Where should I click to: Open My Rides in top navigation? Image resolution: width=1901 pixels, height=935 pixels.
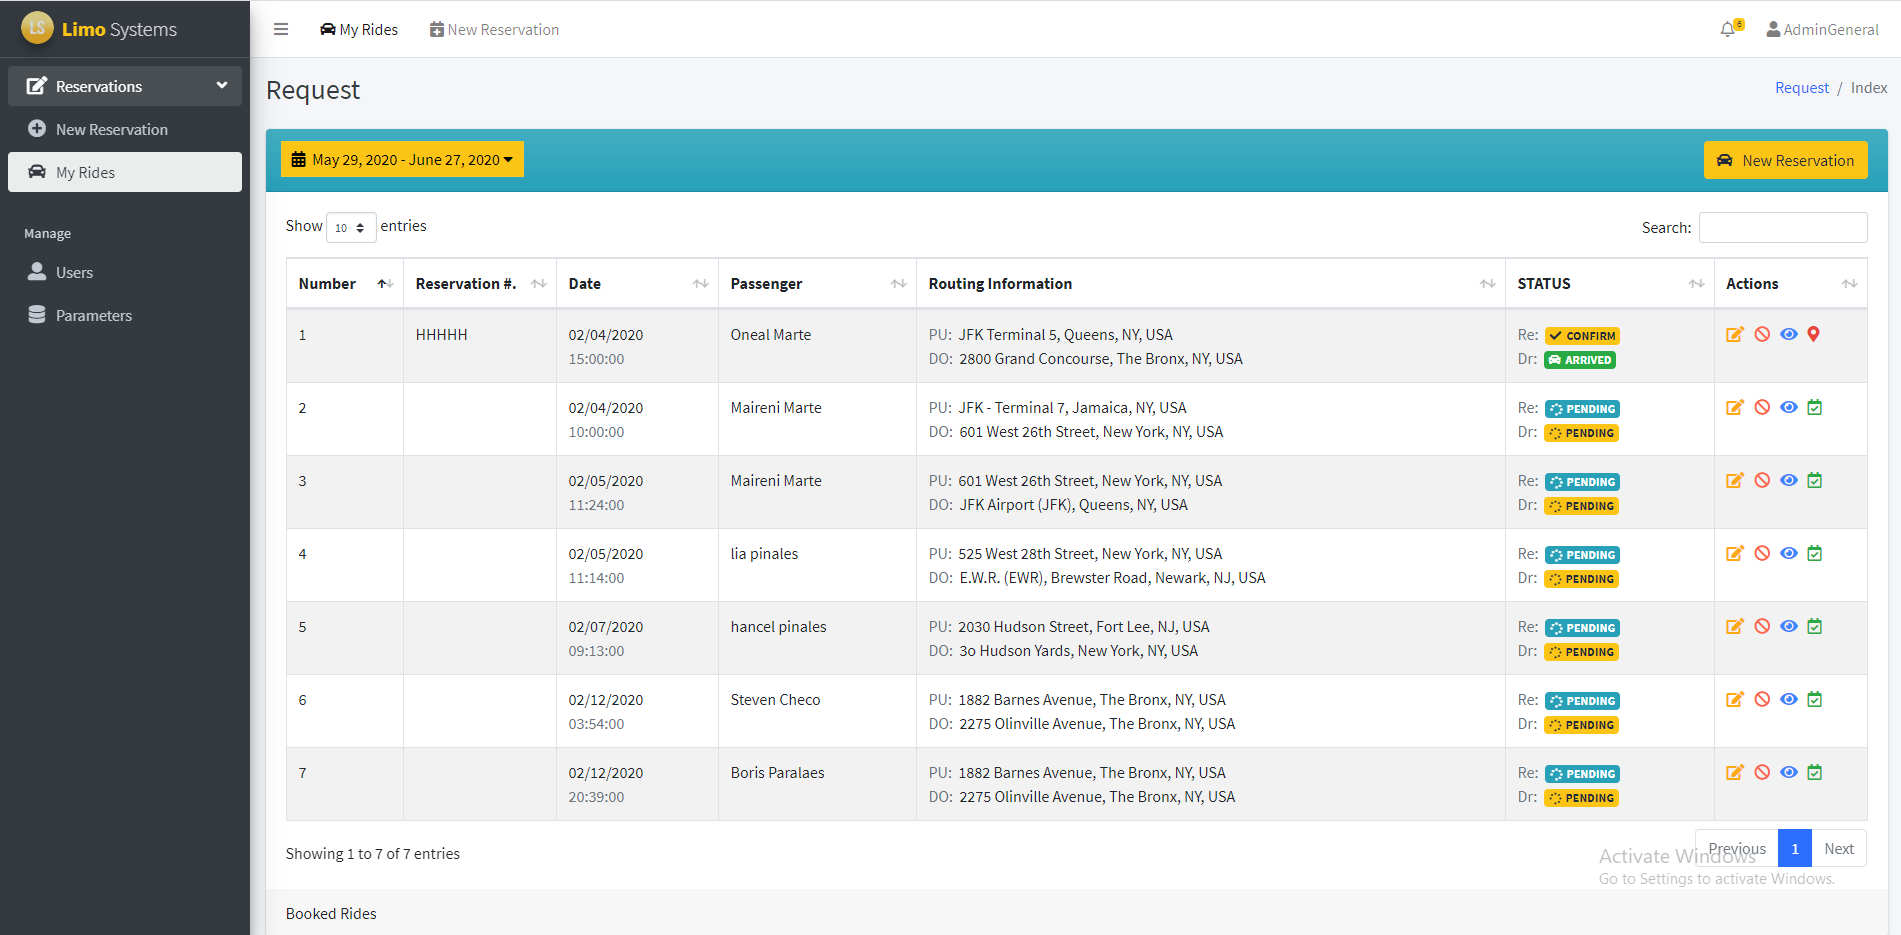(359, 30)
